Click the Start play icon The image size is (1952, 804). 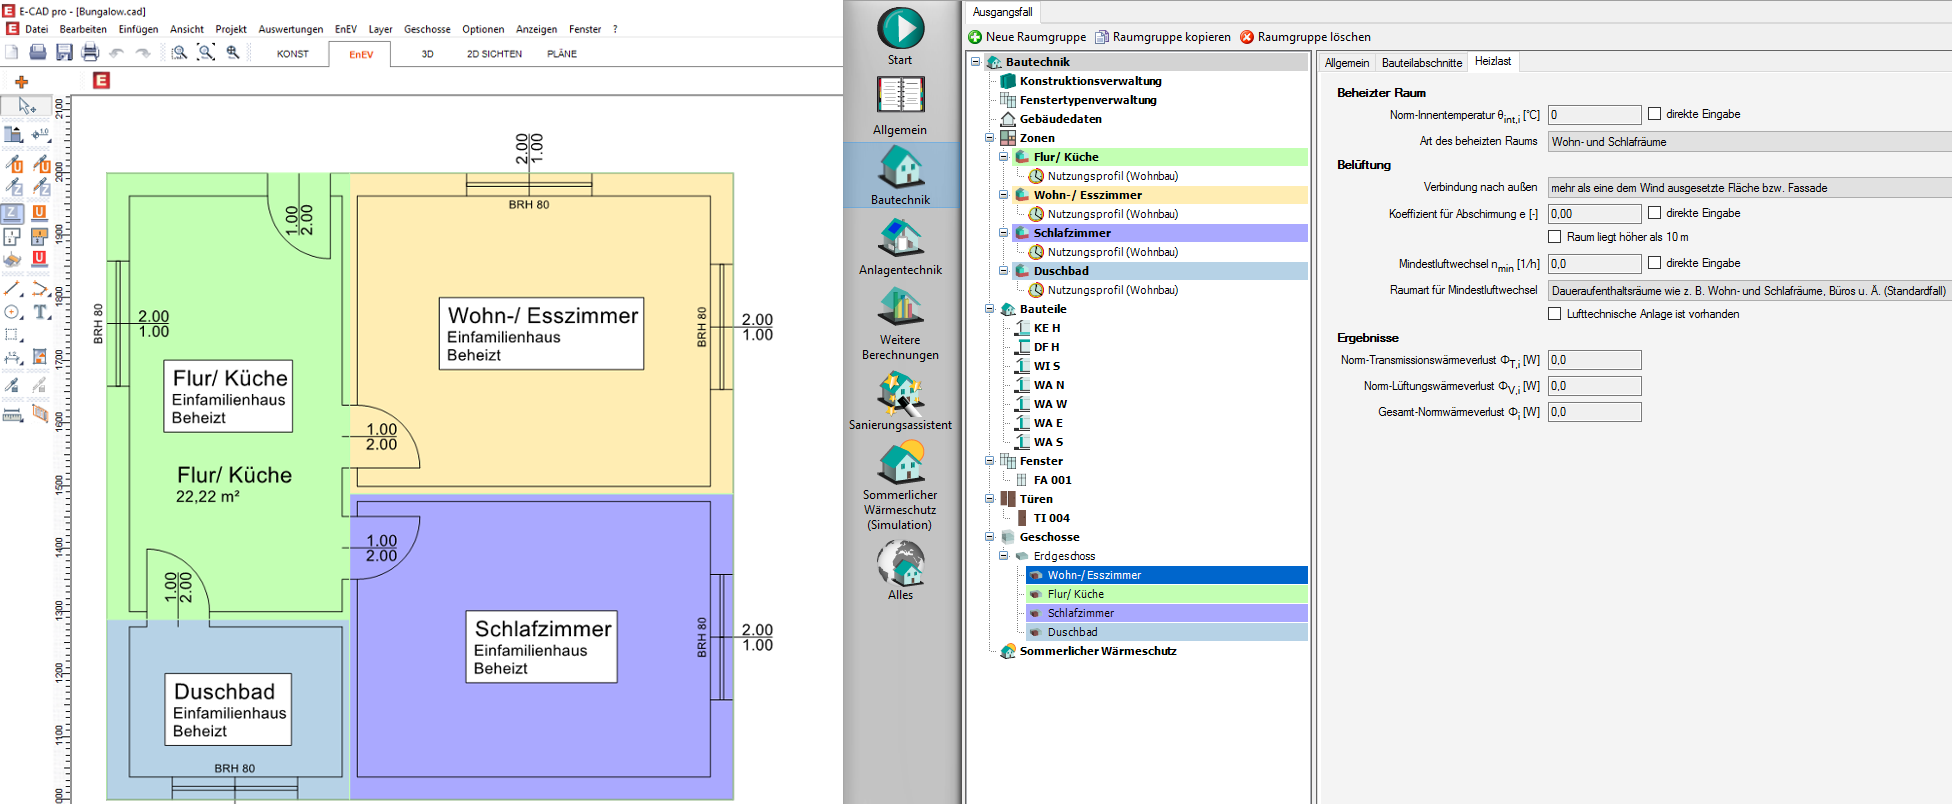click(900, 29)
